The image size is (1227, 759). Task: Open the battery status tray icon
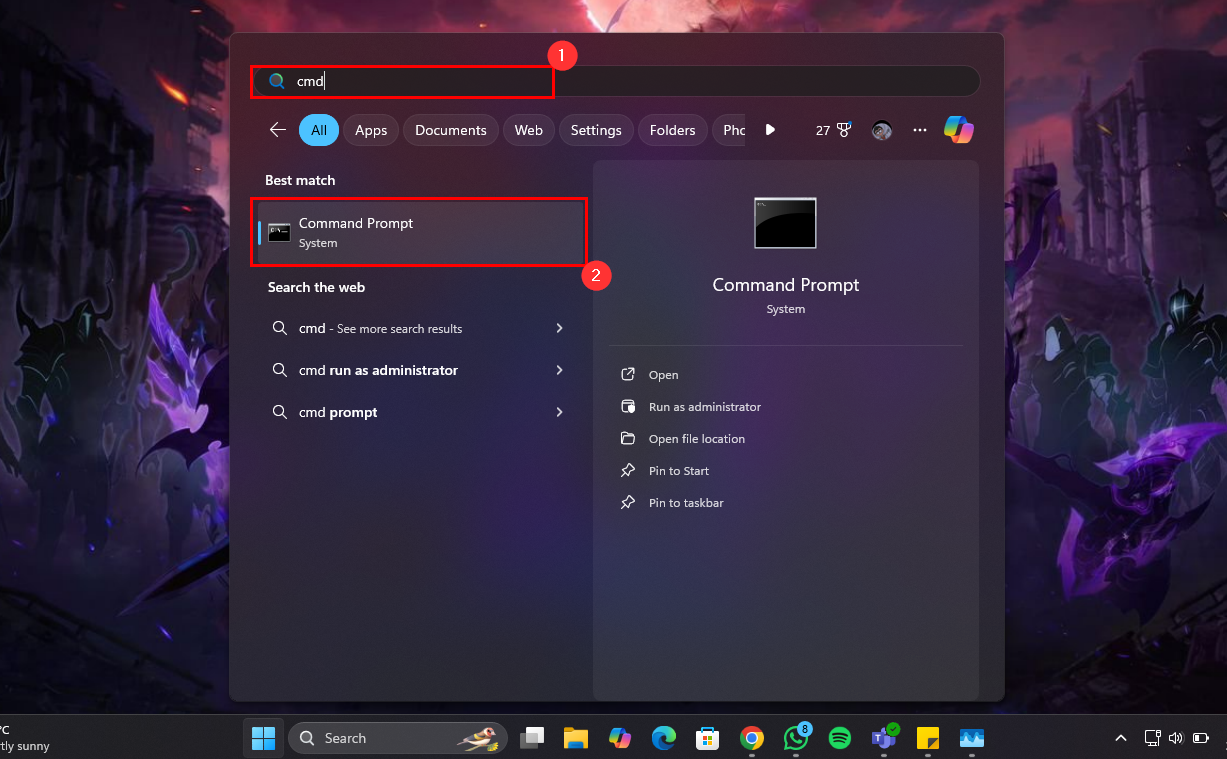[x=1201, y=738]
